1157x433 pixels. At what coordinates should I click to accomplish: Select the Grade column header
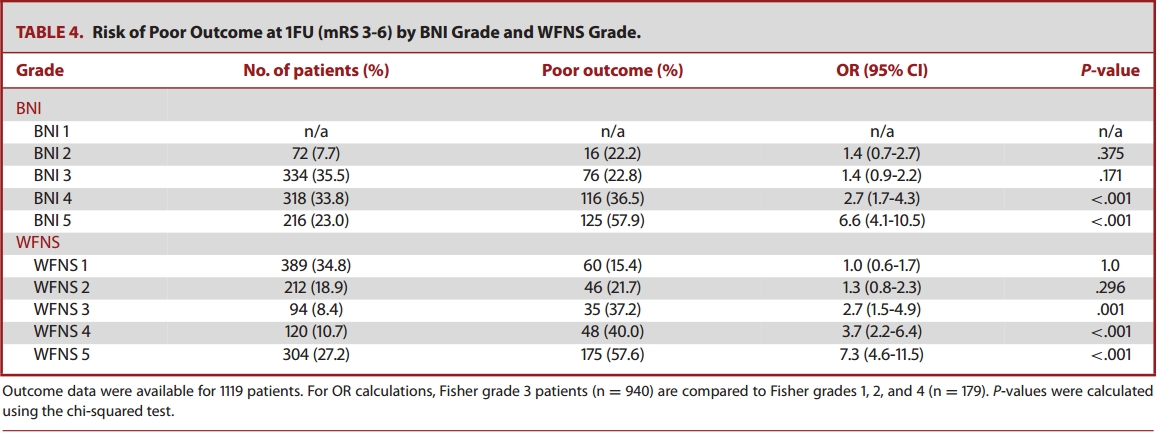coord(41,70)
